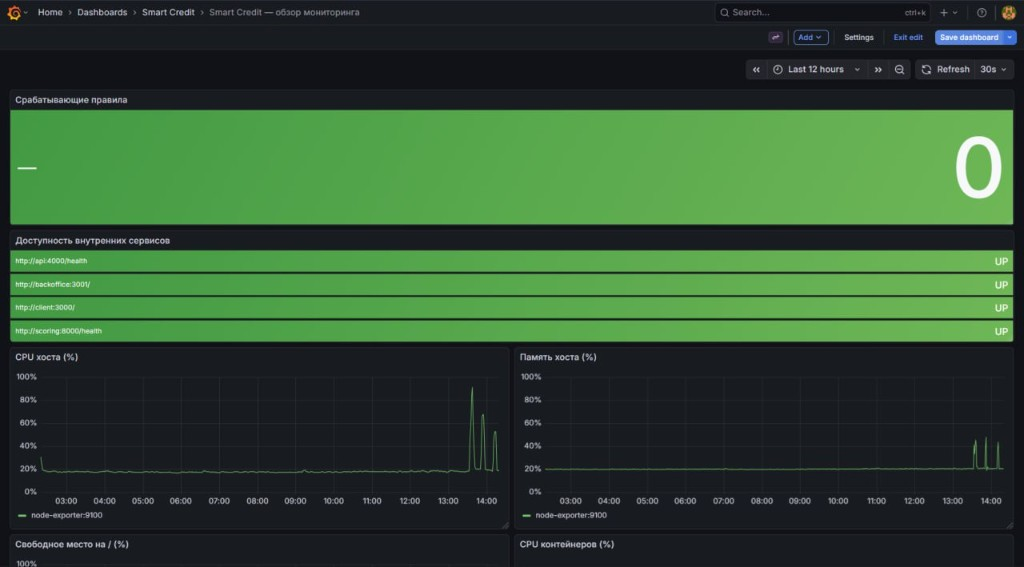The height and width of the screenshot is (567, 1024).
Task: Shift time range backward with double-left arrows
Action: click(756, 69)
